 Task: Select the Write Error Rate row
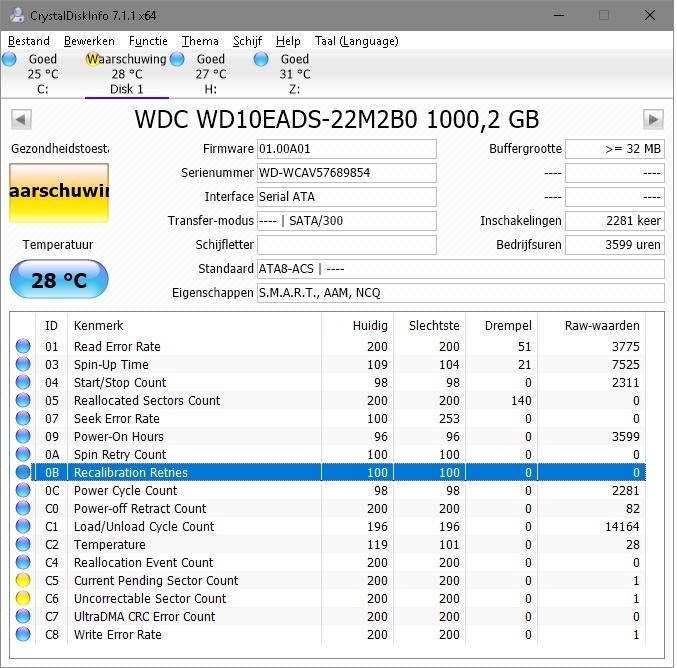point(328,634)
